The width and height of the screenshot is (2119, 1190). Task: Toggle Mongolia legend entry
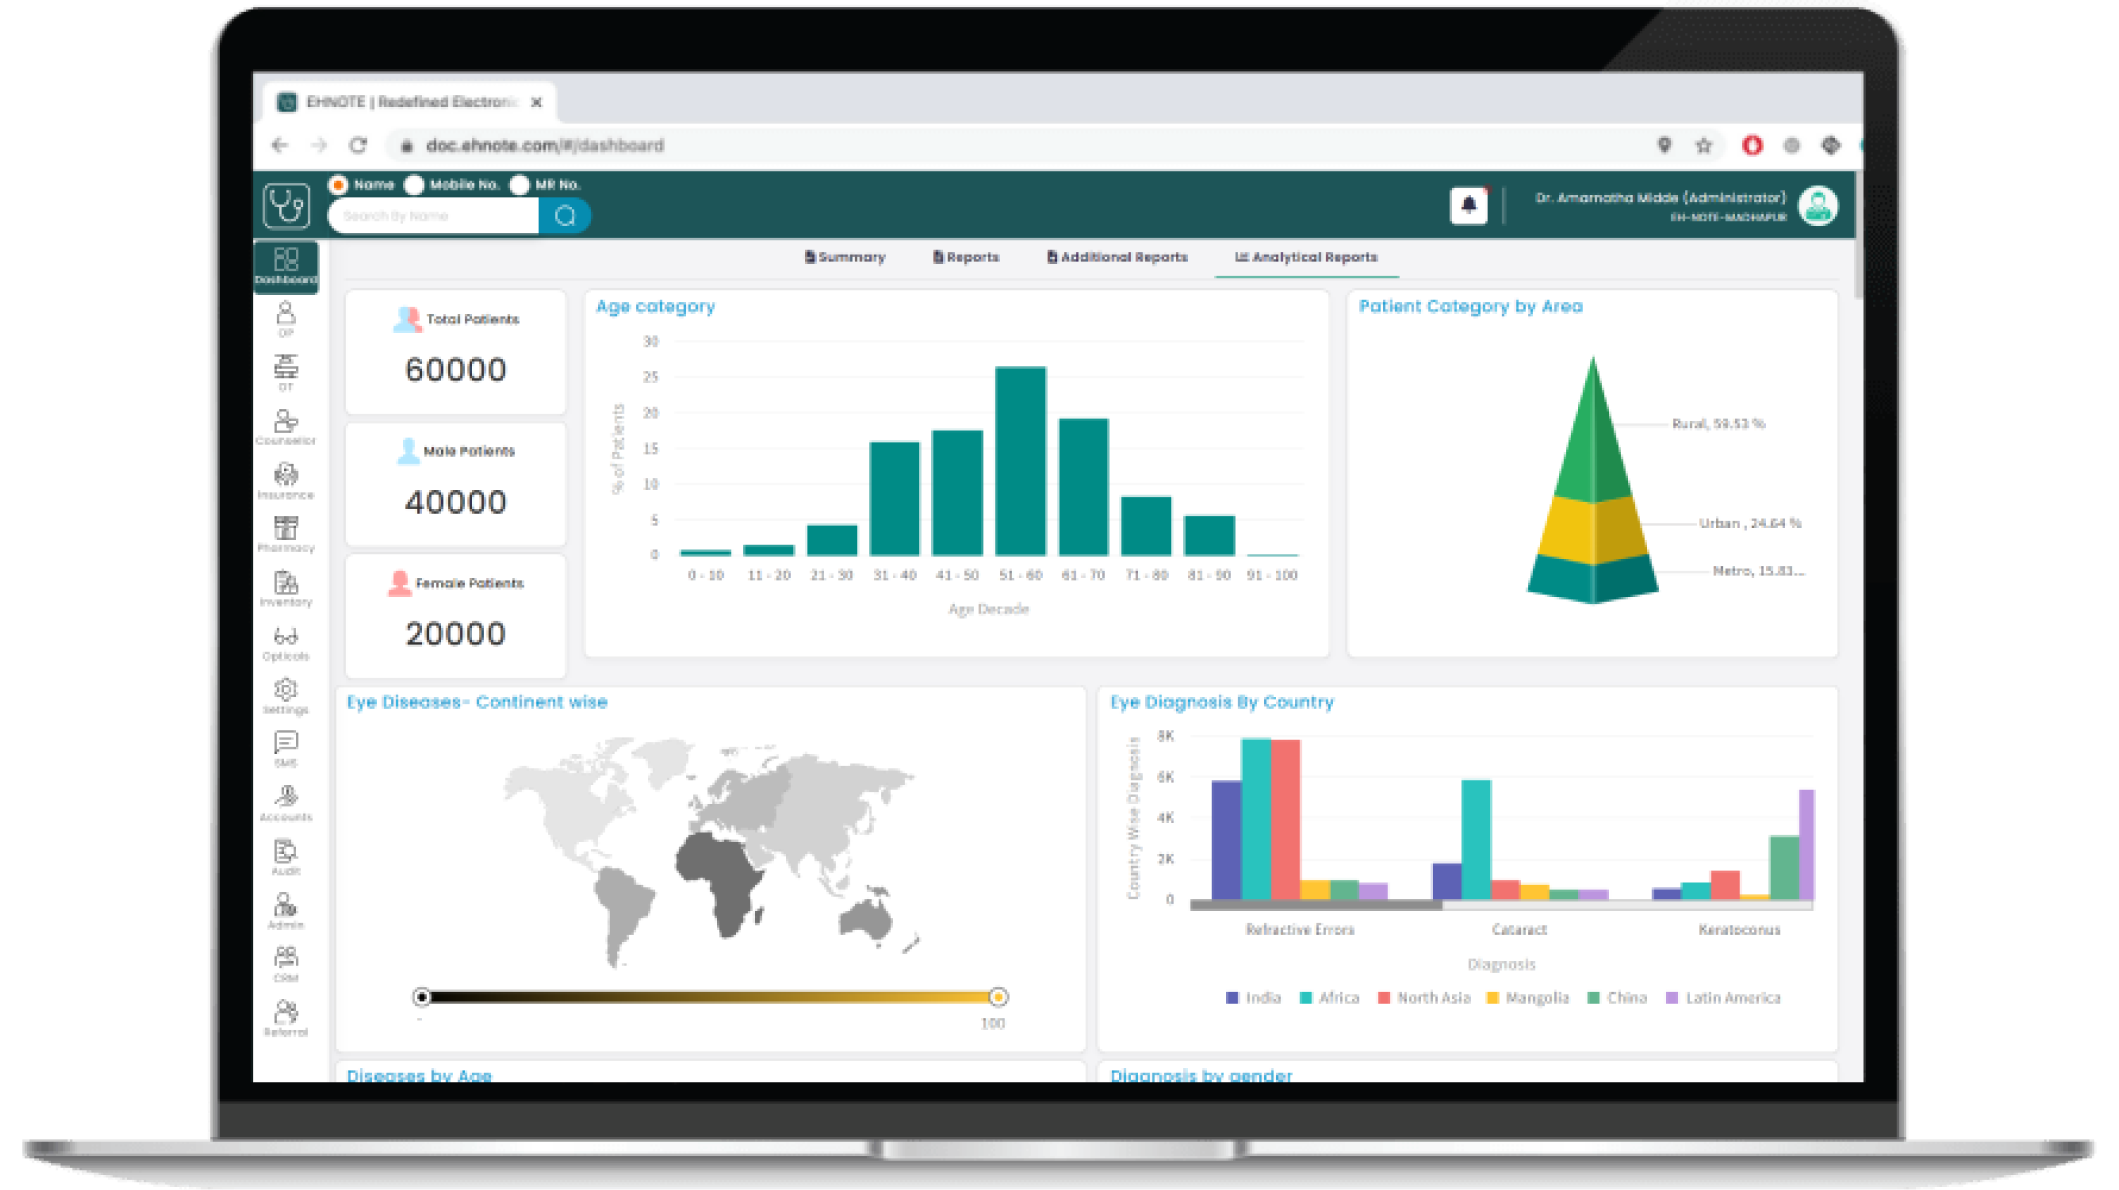point(1528,998)
